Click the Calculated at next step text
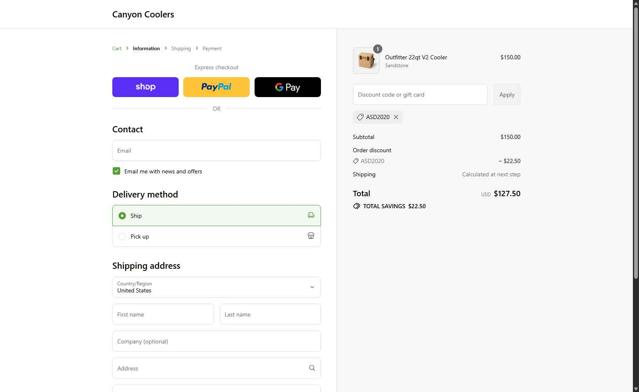This screenshot has height=392, width=639. point(491,174)
